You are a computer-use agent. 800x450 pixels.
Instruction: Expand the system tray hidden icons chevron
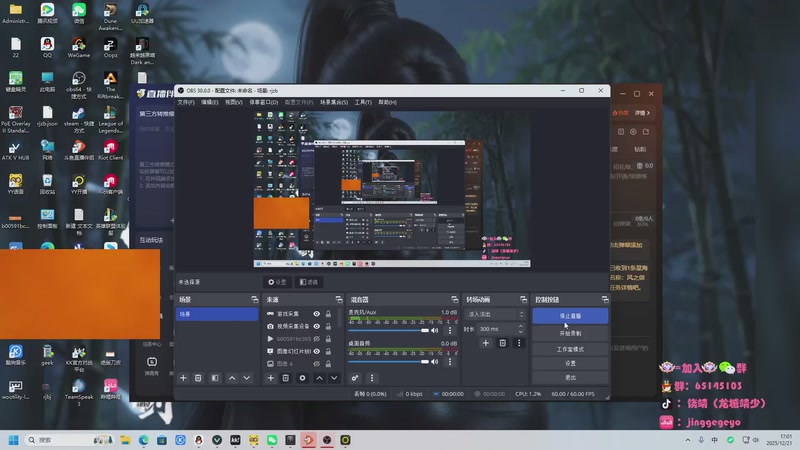[688, 440]
